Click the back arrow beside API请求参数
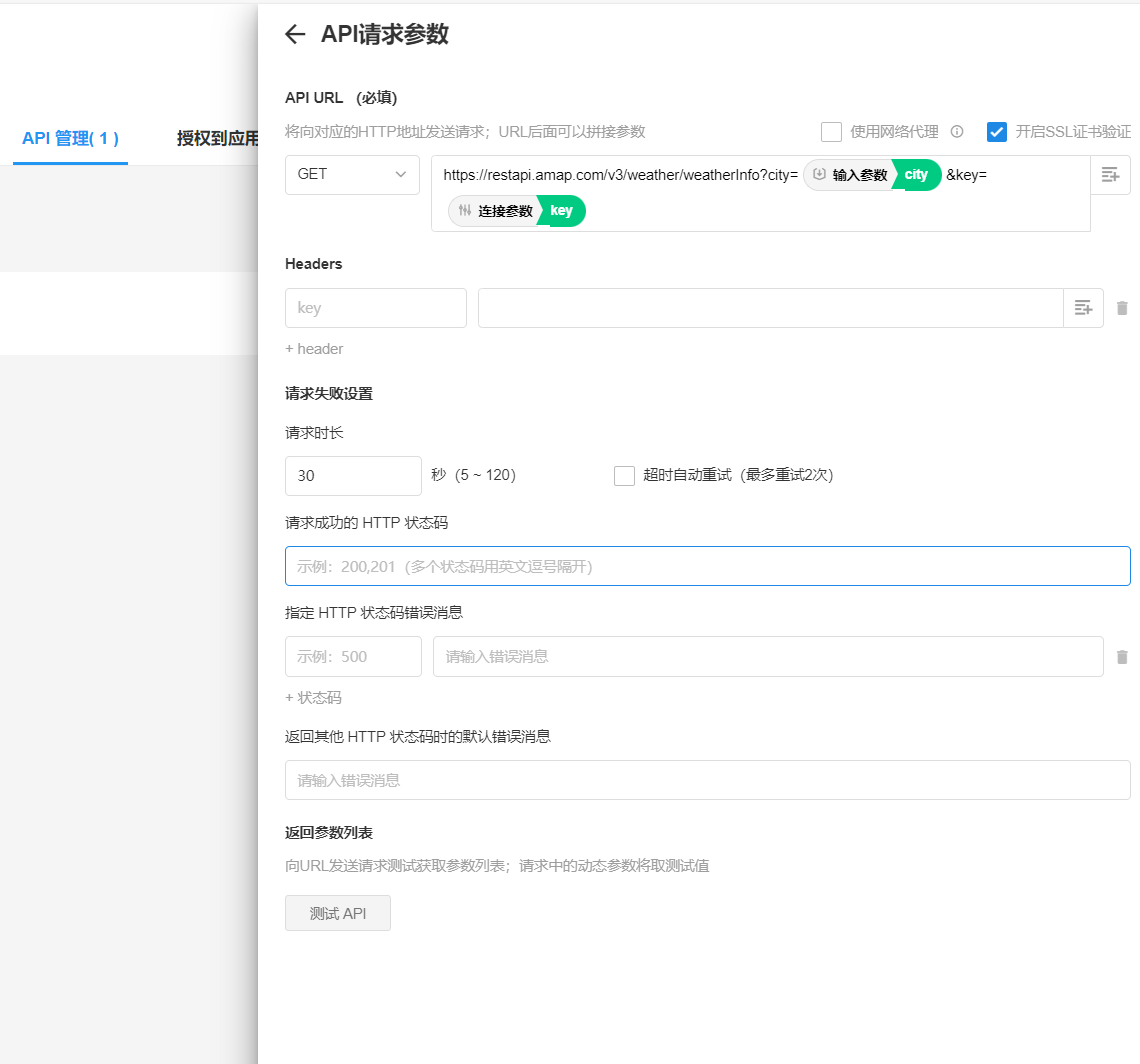 (x=294, y=34)
